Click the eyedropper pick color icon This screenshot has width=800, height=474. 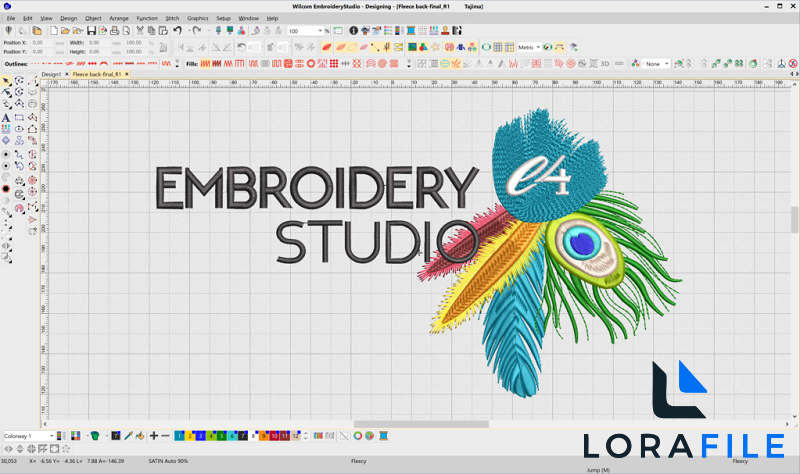point(129,436)
